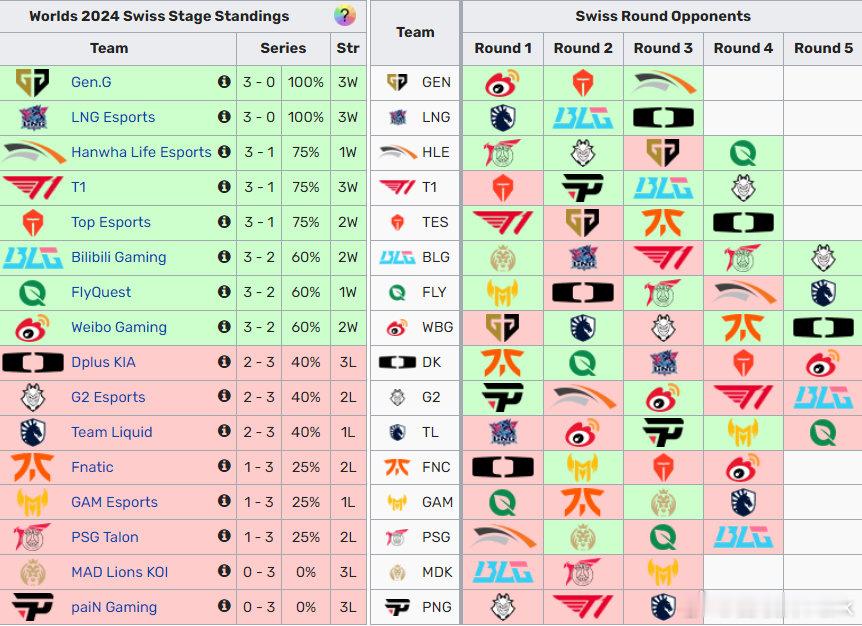Click the rainbow question mark help icon

pyautogui.click(x=345, y=15)
